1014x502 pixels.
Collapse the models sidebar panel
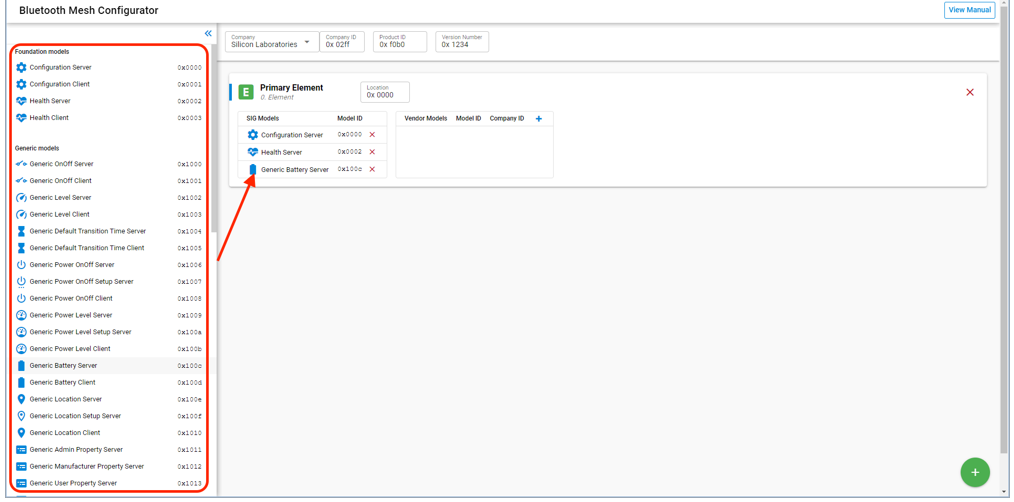[208, 33]
